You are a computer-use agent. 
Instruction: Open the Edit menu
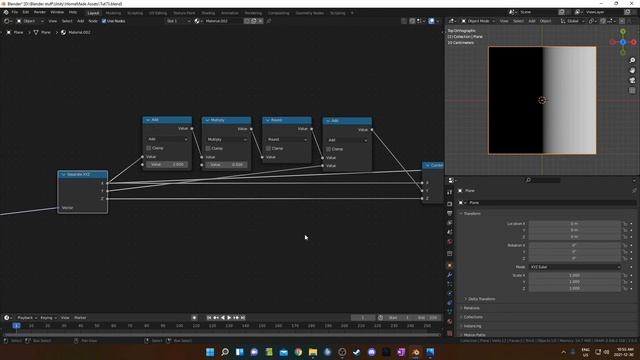point(26,12)
